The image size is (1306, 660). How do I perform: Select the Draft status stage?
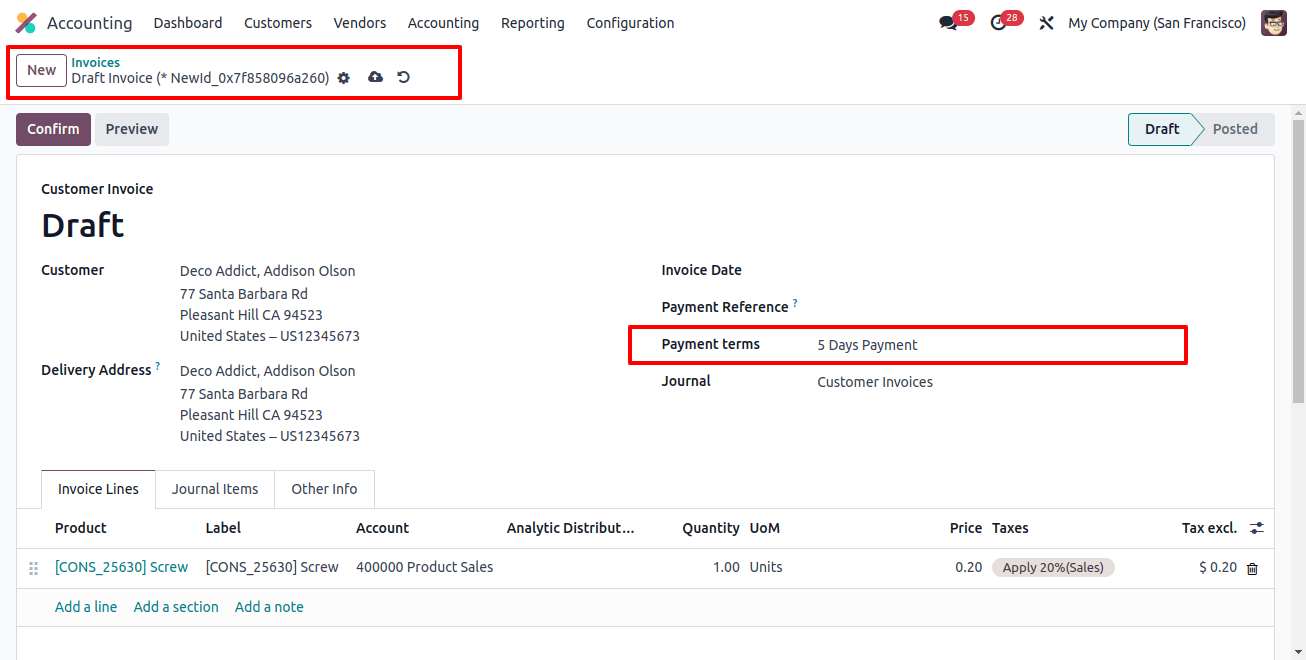(x=1161, y=129)
